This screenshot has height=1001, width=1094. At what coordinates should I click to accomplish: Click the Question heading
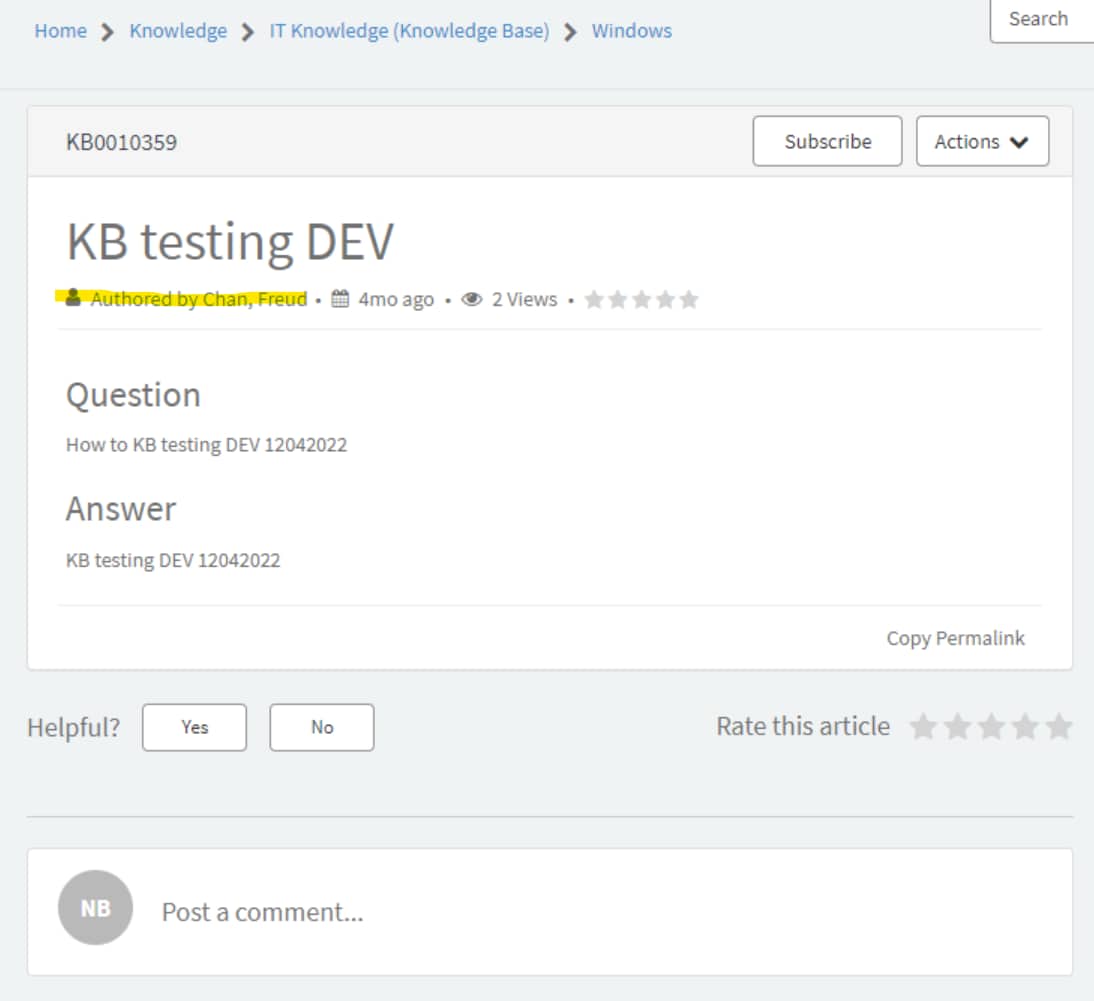coord(133,395)
